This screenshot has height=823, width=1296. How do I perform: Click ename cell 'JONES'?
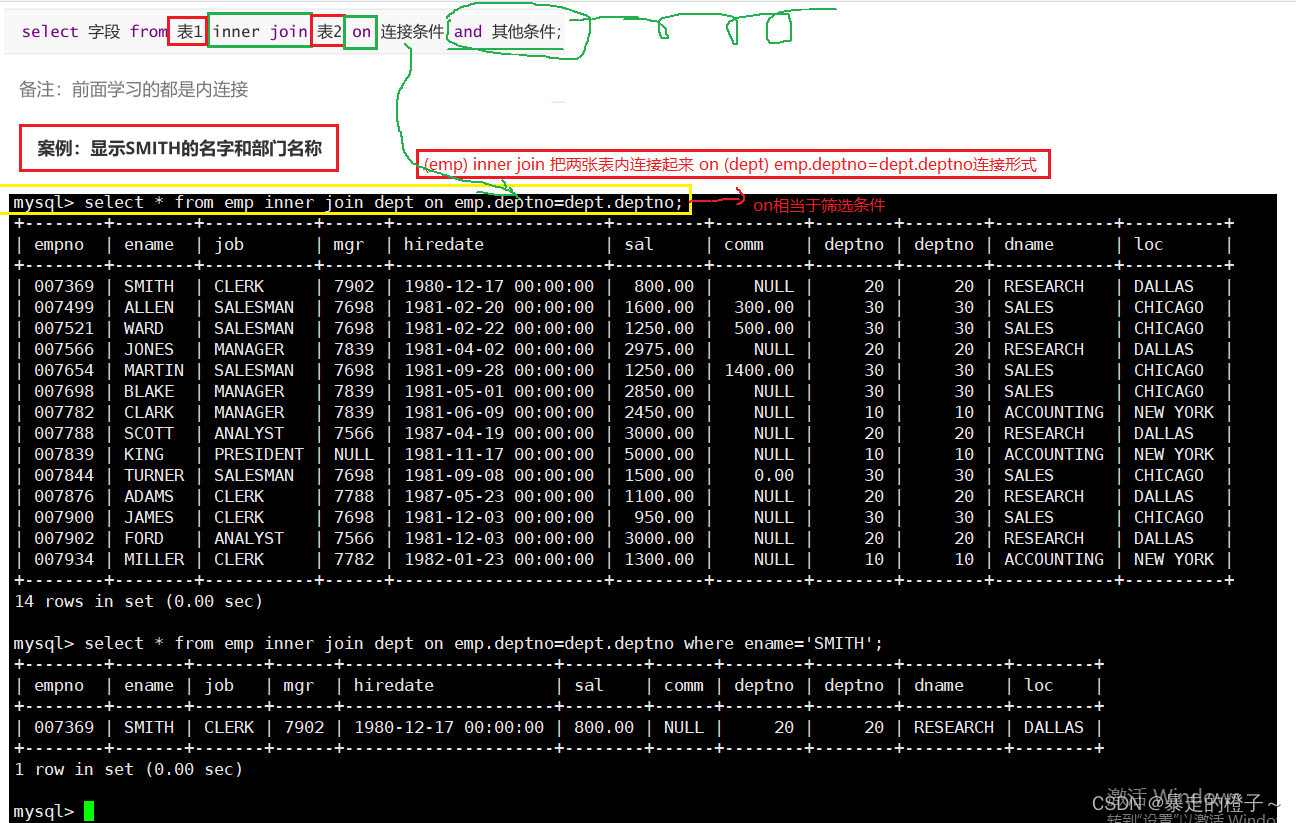click(149, 349)
